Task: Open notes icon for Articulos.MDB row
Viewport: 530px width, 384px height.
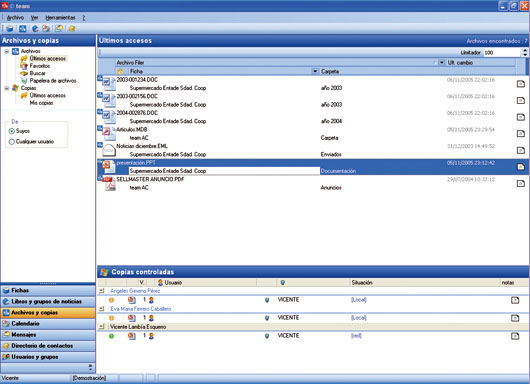Action: point(521,134)
